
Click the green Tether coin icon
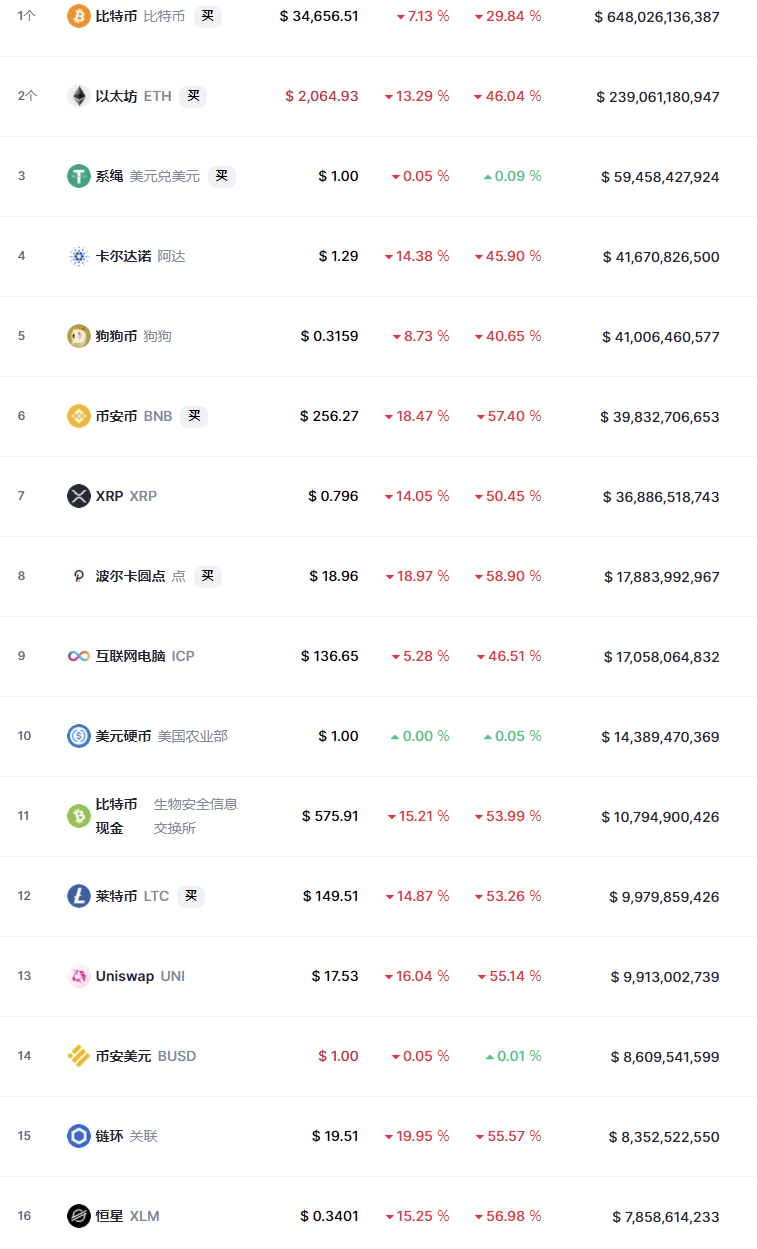click(x=78, y=176)
